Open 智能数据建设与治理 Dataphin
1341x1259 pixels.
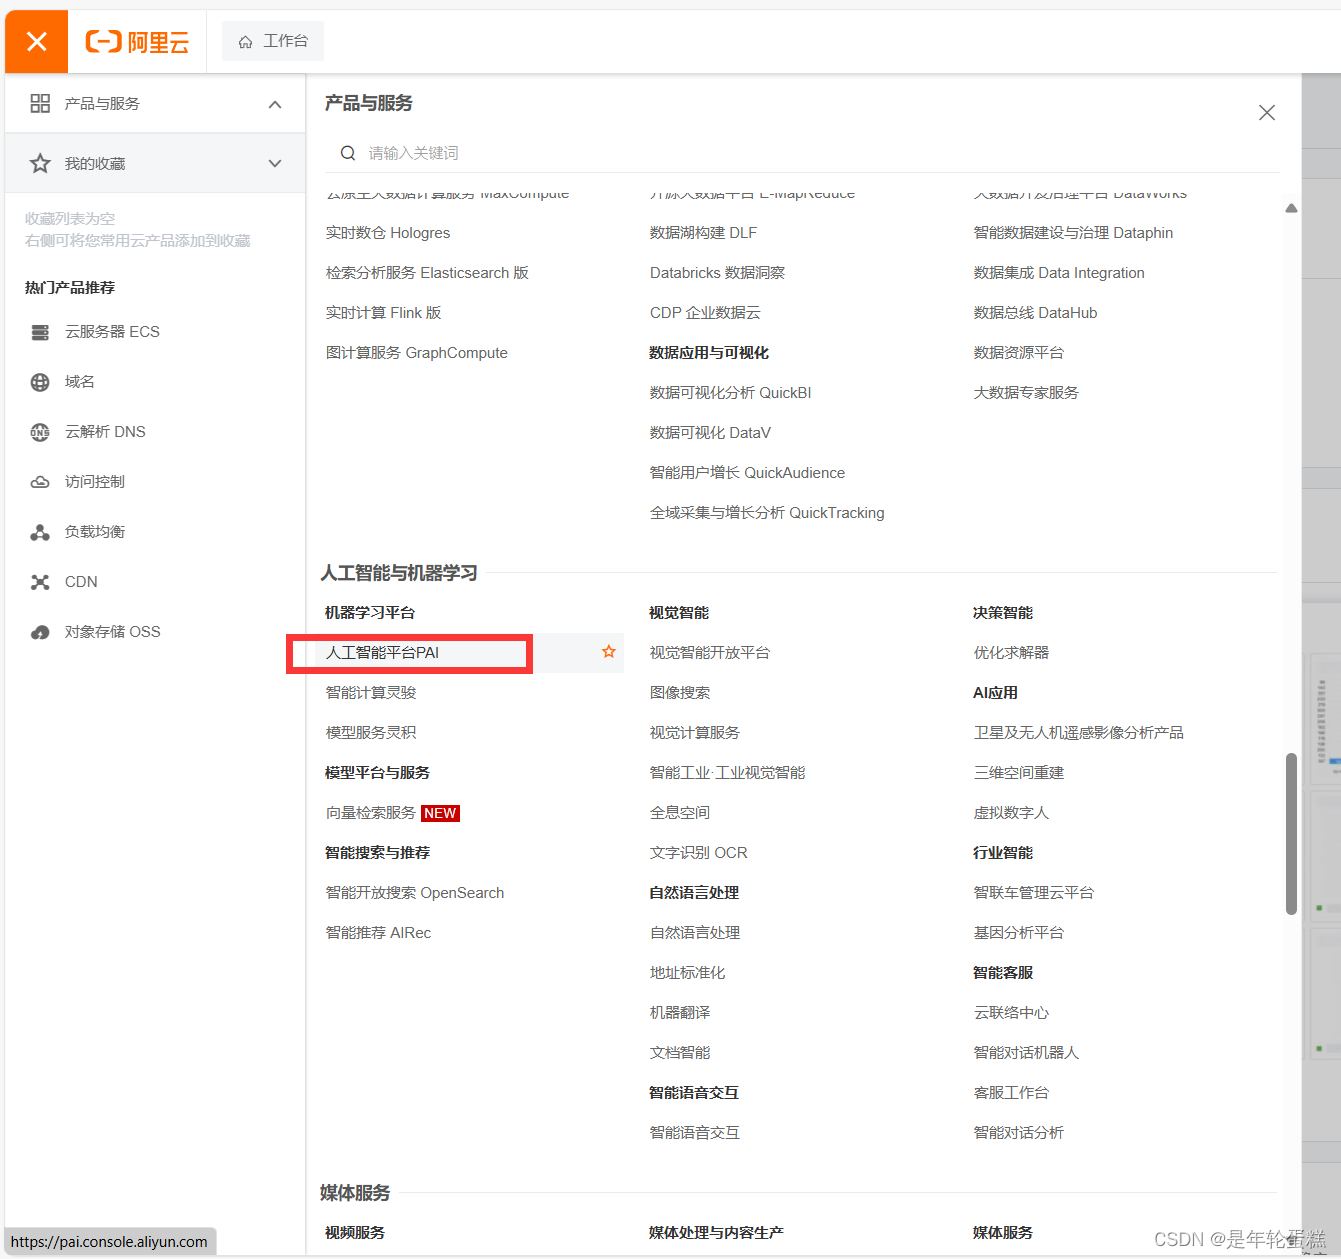point(1073,233)
